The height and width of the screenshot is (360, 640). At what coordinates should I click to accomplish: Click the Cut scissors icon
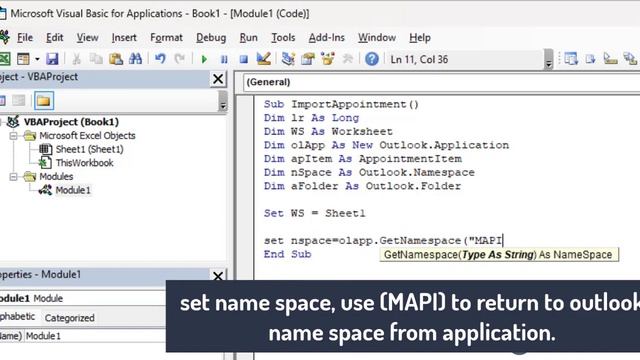tap(76, 59)
